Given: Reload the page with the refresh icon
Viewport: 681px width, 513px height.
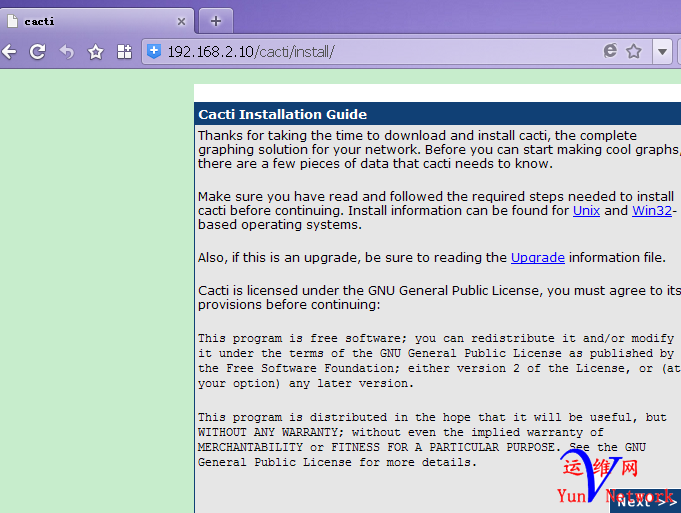Looking at the screenshot, I should pyautogui.click(x=37, y=52).
